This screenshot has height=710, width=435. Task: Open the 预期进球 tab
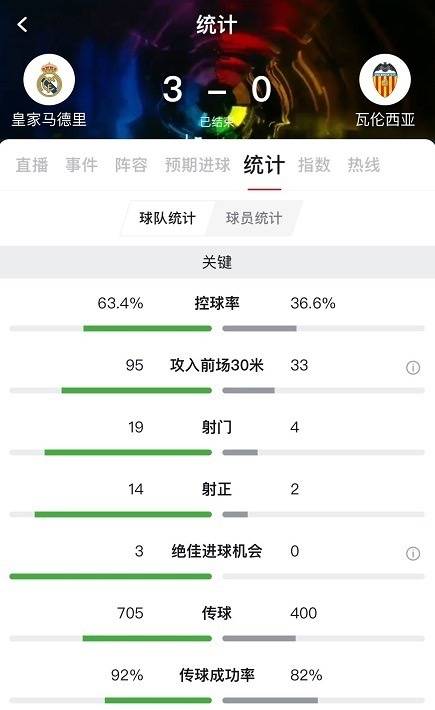pyautogui.click(x=198, y=165)
